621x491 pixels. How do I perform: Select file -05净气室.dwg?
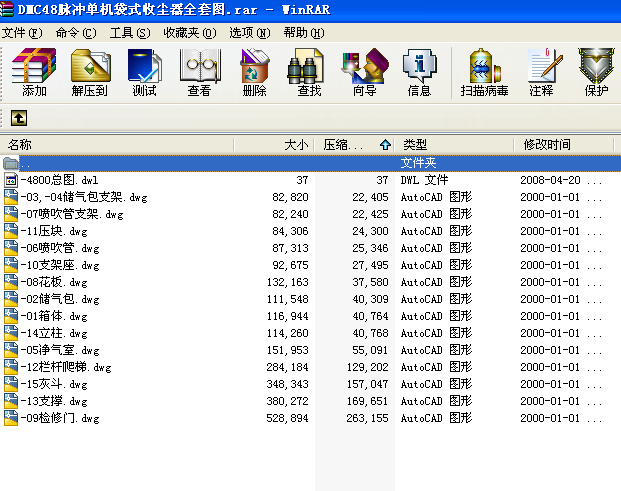coord(60,350)
